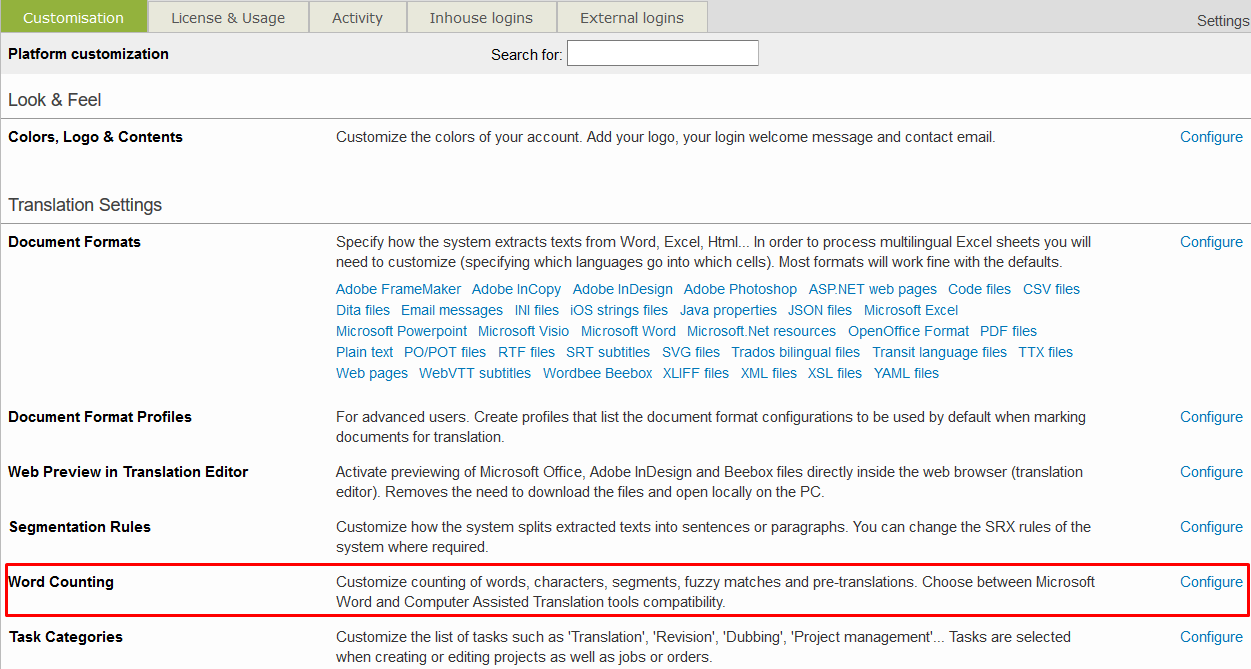Configure Colors, Logo & Contents
The width and height of the screenshot is (1251, 669).
1211,137
